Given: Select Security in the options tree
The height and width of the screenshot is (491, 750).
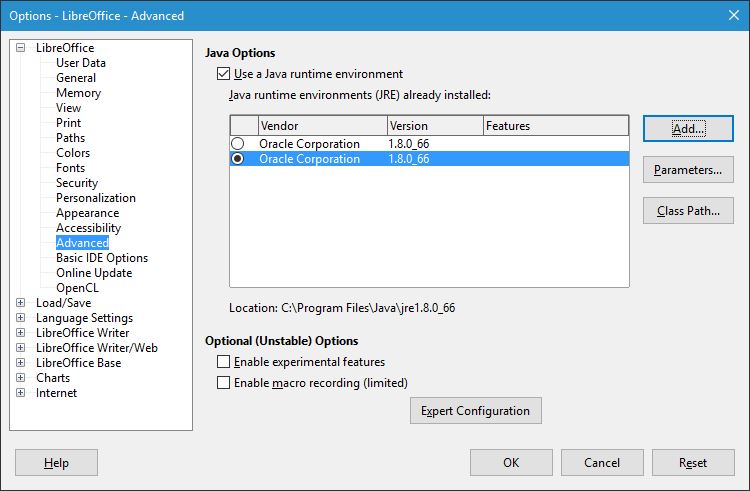Looking at the screenshot, I should (77, 183).
